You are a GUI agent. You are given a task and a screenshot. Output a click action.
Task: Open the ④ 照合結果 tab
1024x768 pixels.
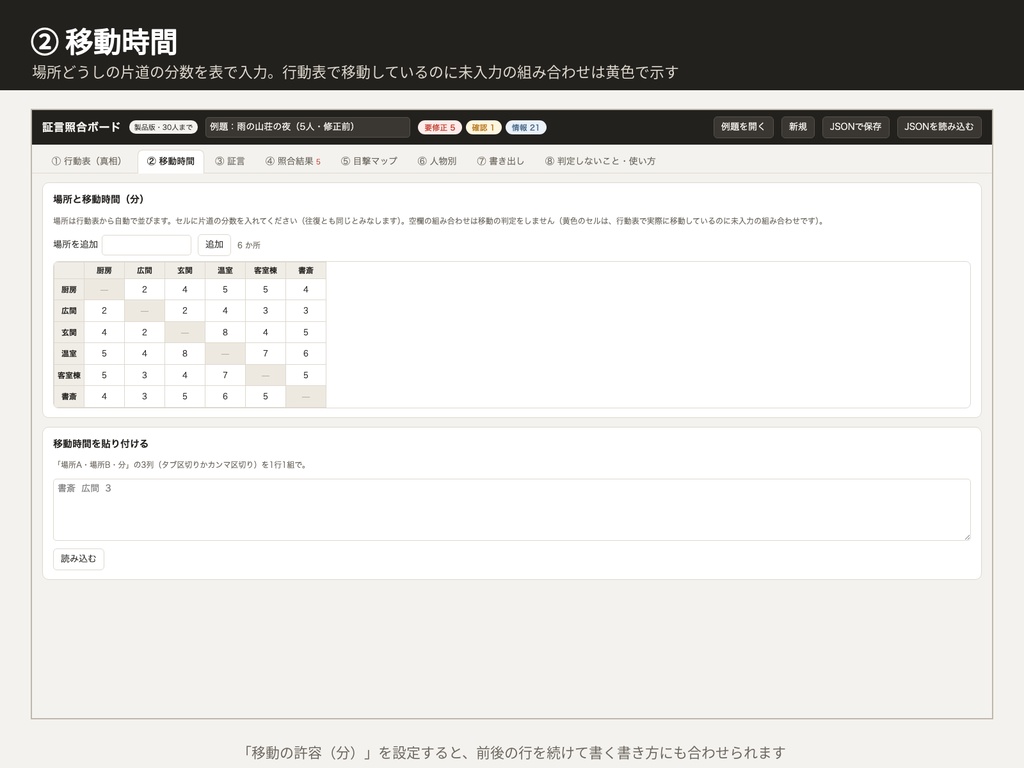pos(293,161)
